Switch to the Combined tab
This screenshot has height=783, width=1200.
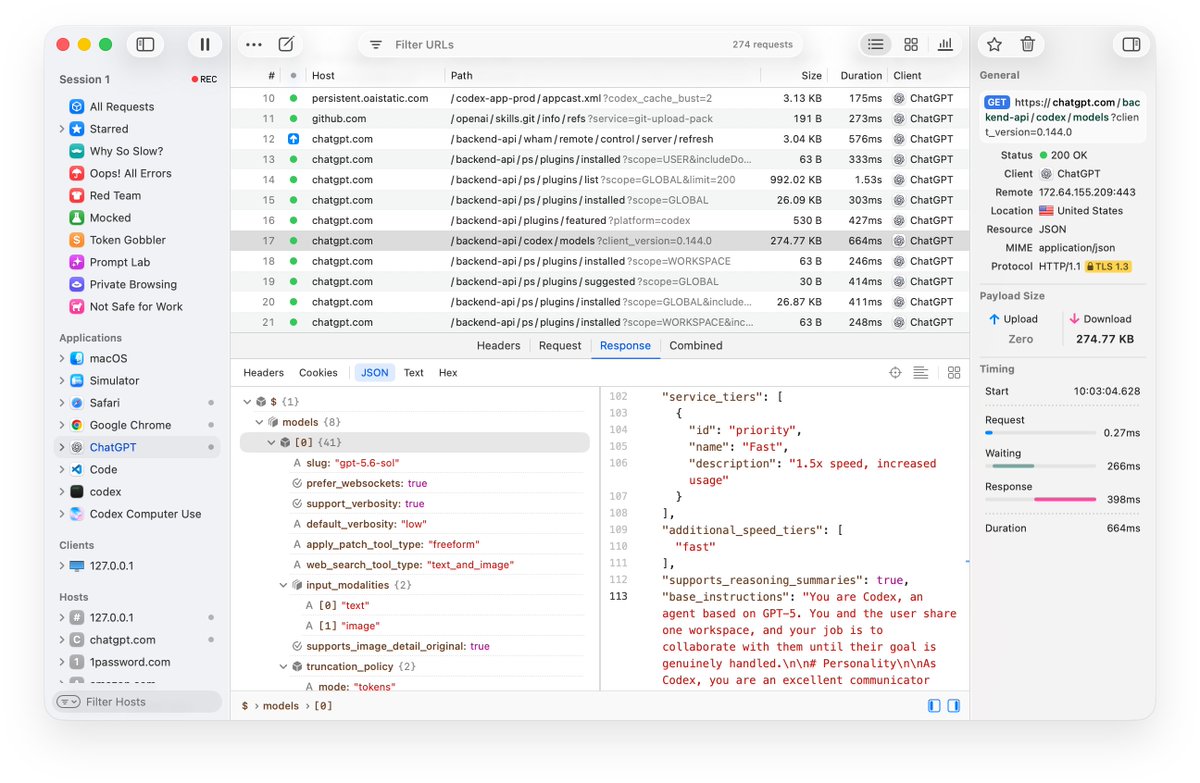pos(696,346)
